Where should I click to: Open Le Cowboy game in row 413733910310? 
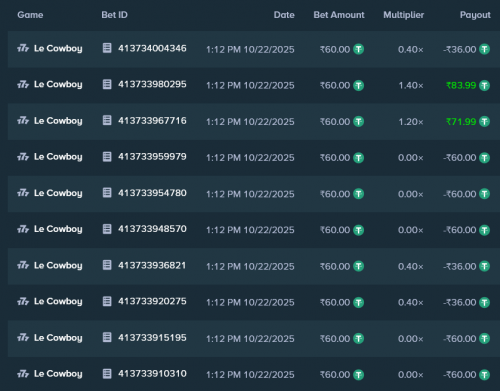click(x=58, y=374)
